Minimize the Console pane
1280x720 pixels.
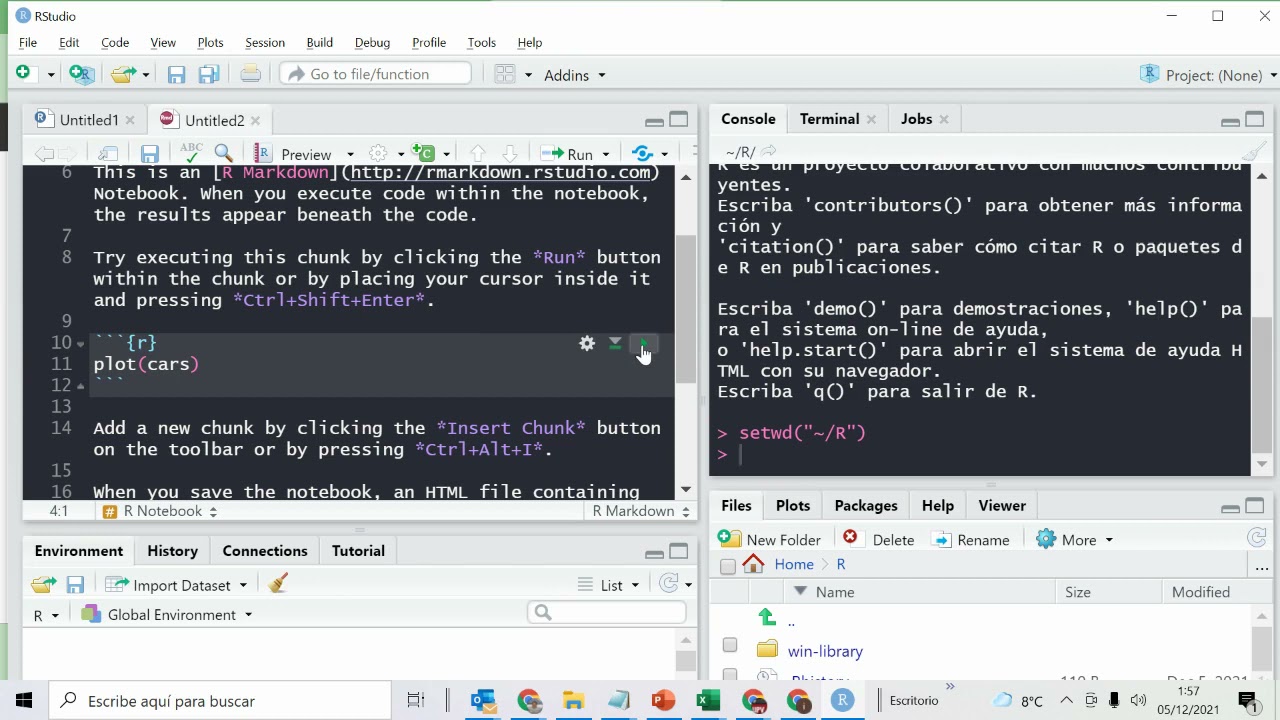[1230, 120]
